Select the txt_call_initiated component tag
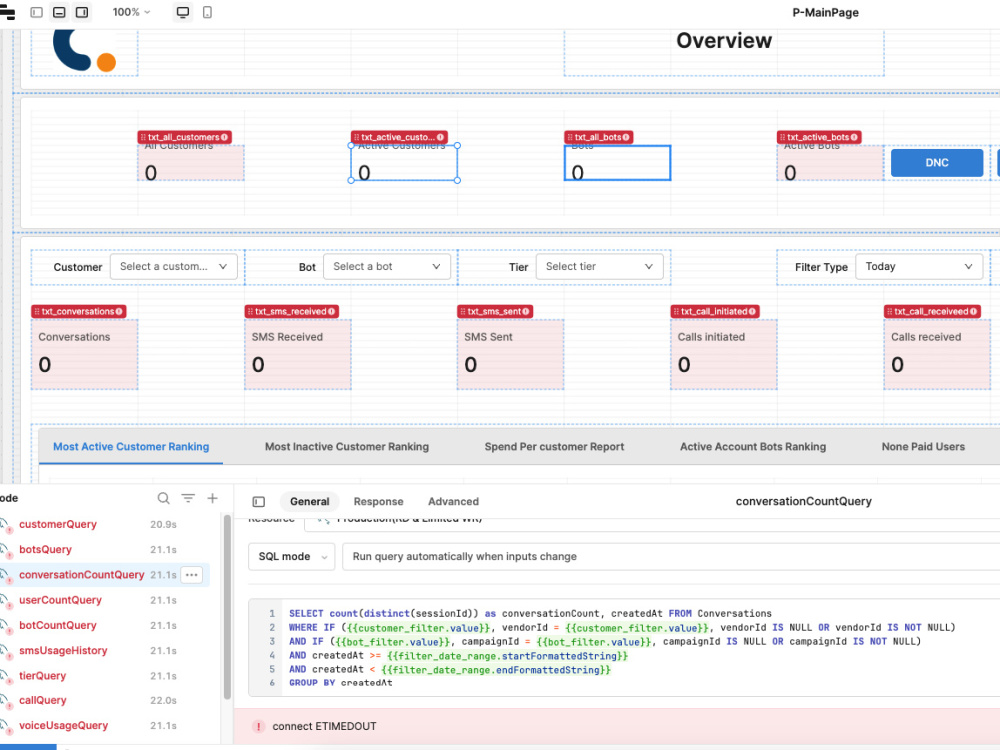 [x=715, y=311]
